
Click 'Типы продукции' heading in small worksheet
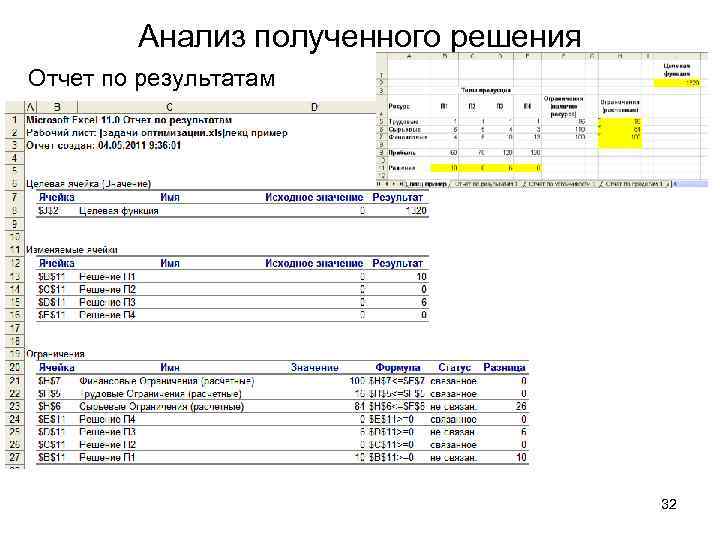click(x=486, y=90)
